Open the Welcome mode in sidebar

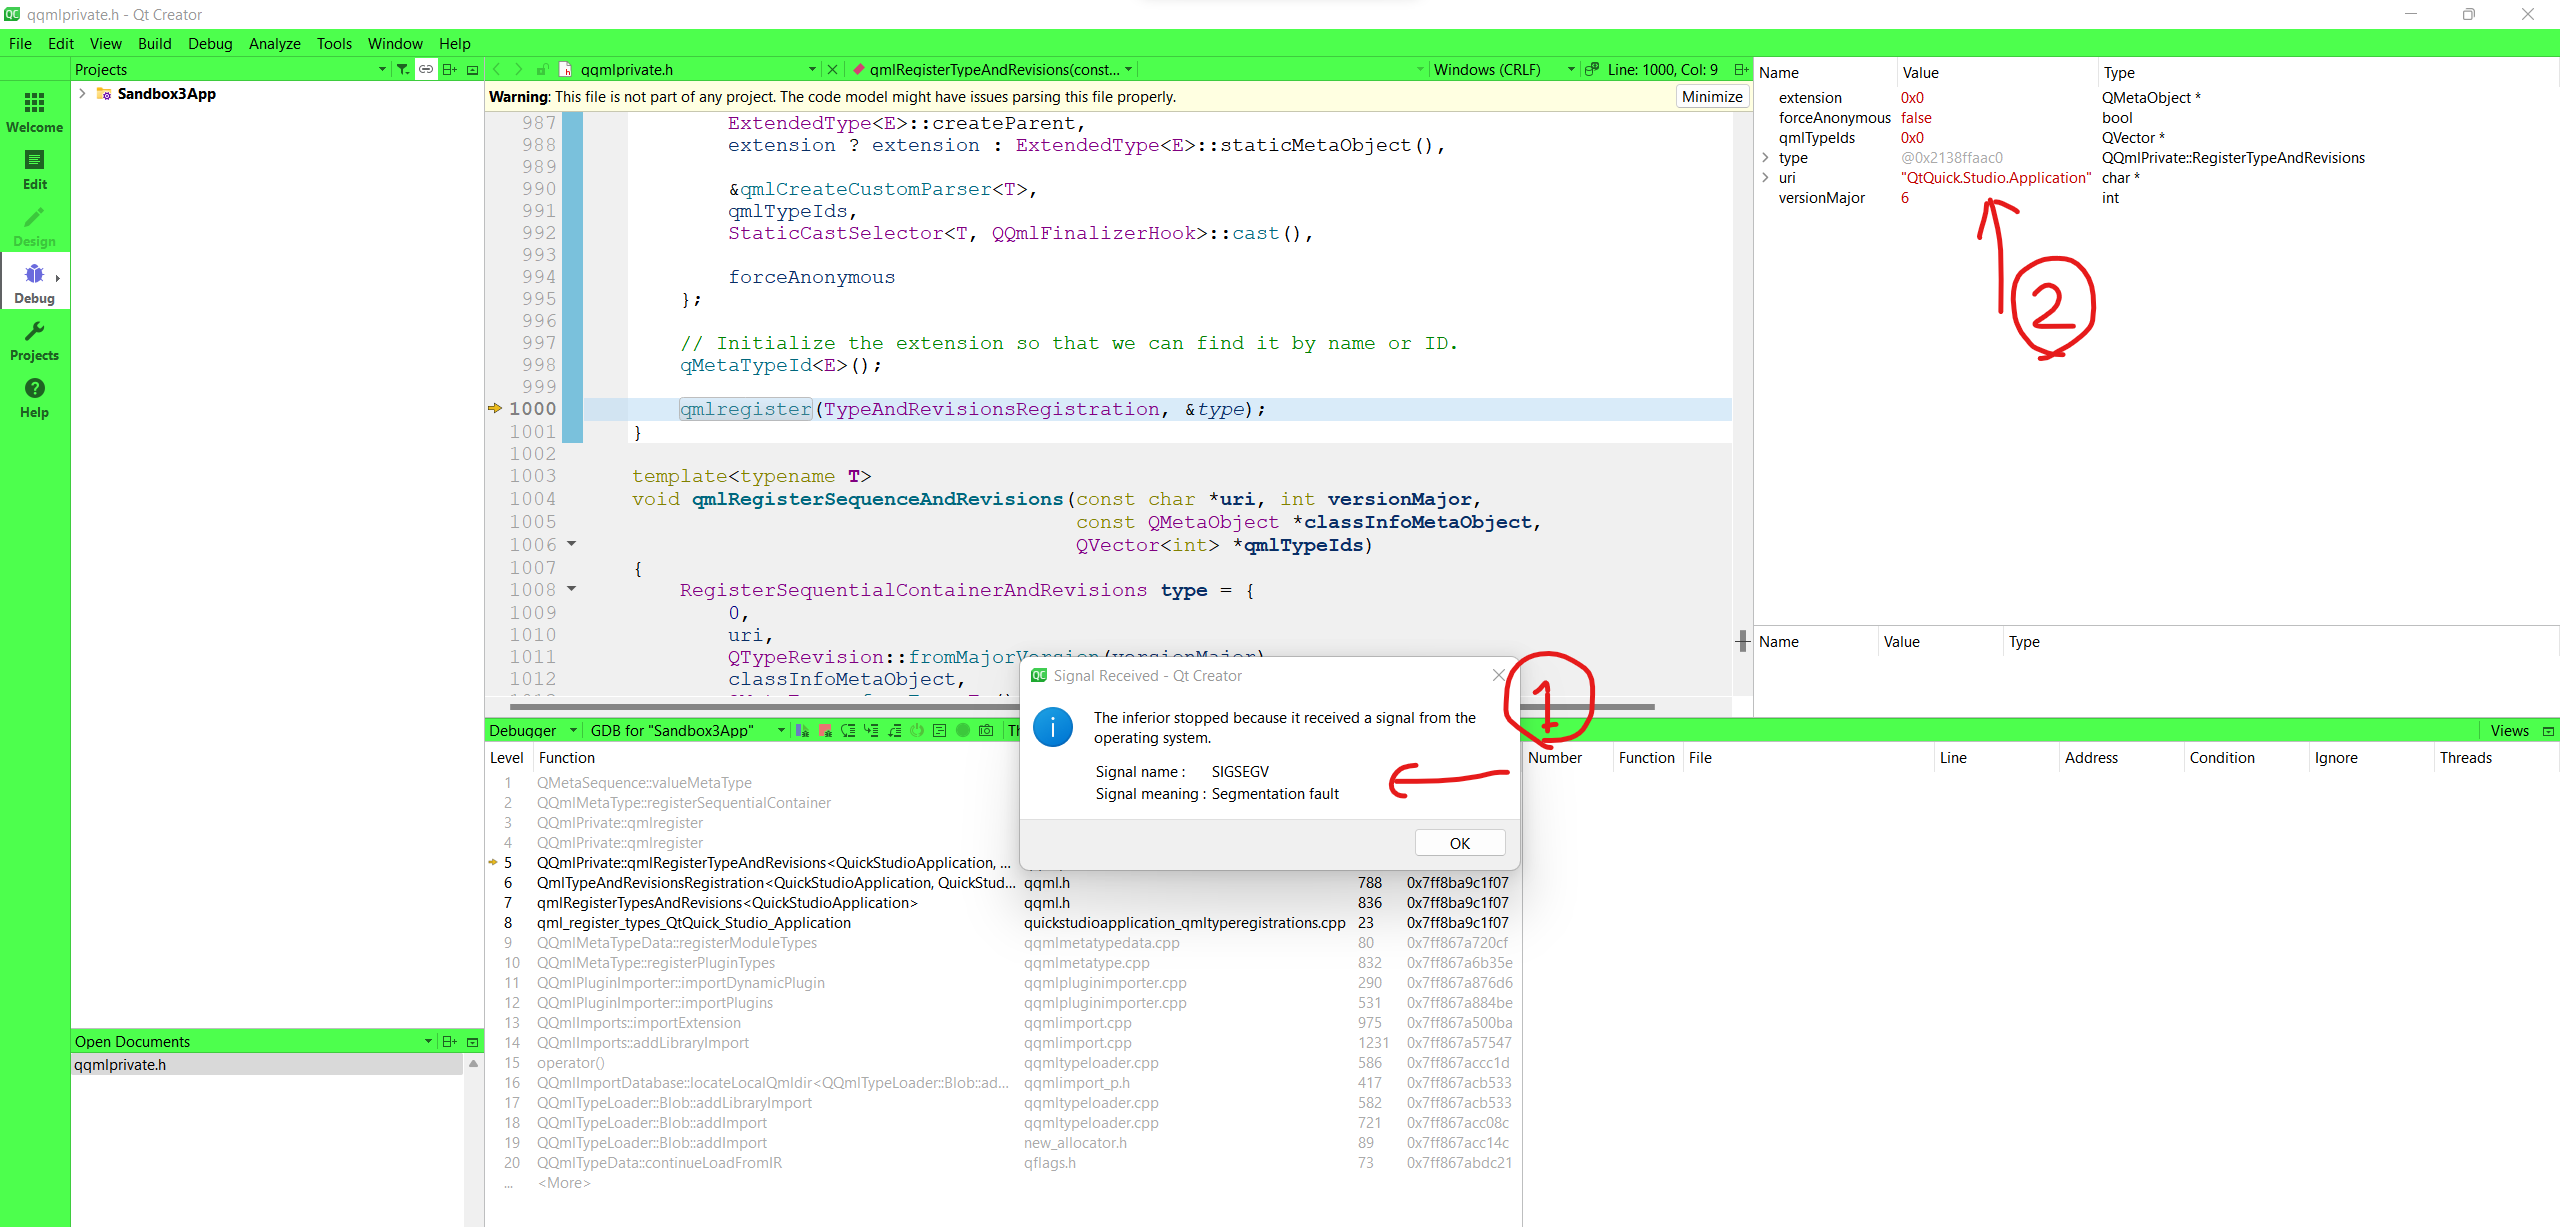tap(34, 111)
